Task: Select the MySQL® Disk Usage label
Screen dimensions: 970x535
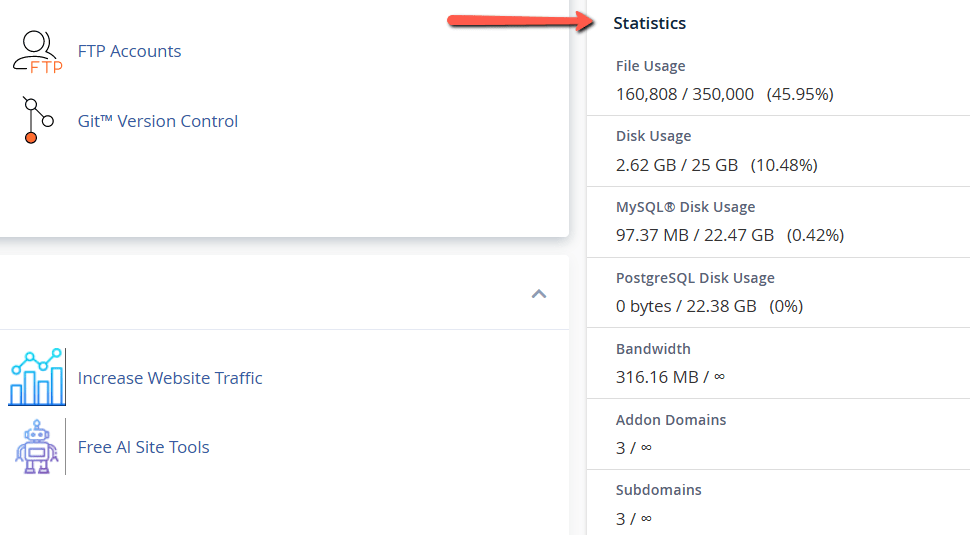Action: click(686, 207)
